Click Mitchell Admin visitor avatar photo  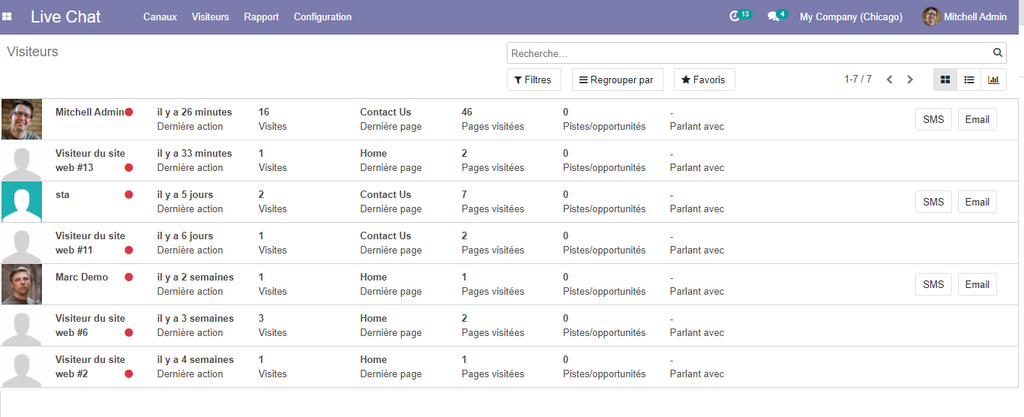21,120
